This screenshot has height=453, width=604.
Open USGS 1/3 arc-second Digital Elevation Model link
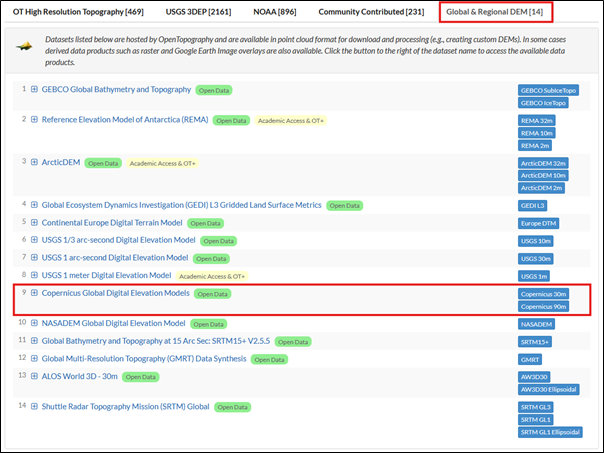[119, 240]
